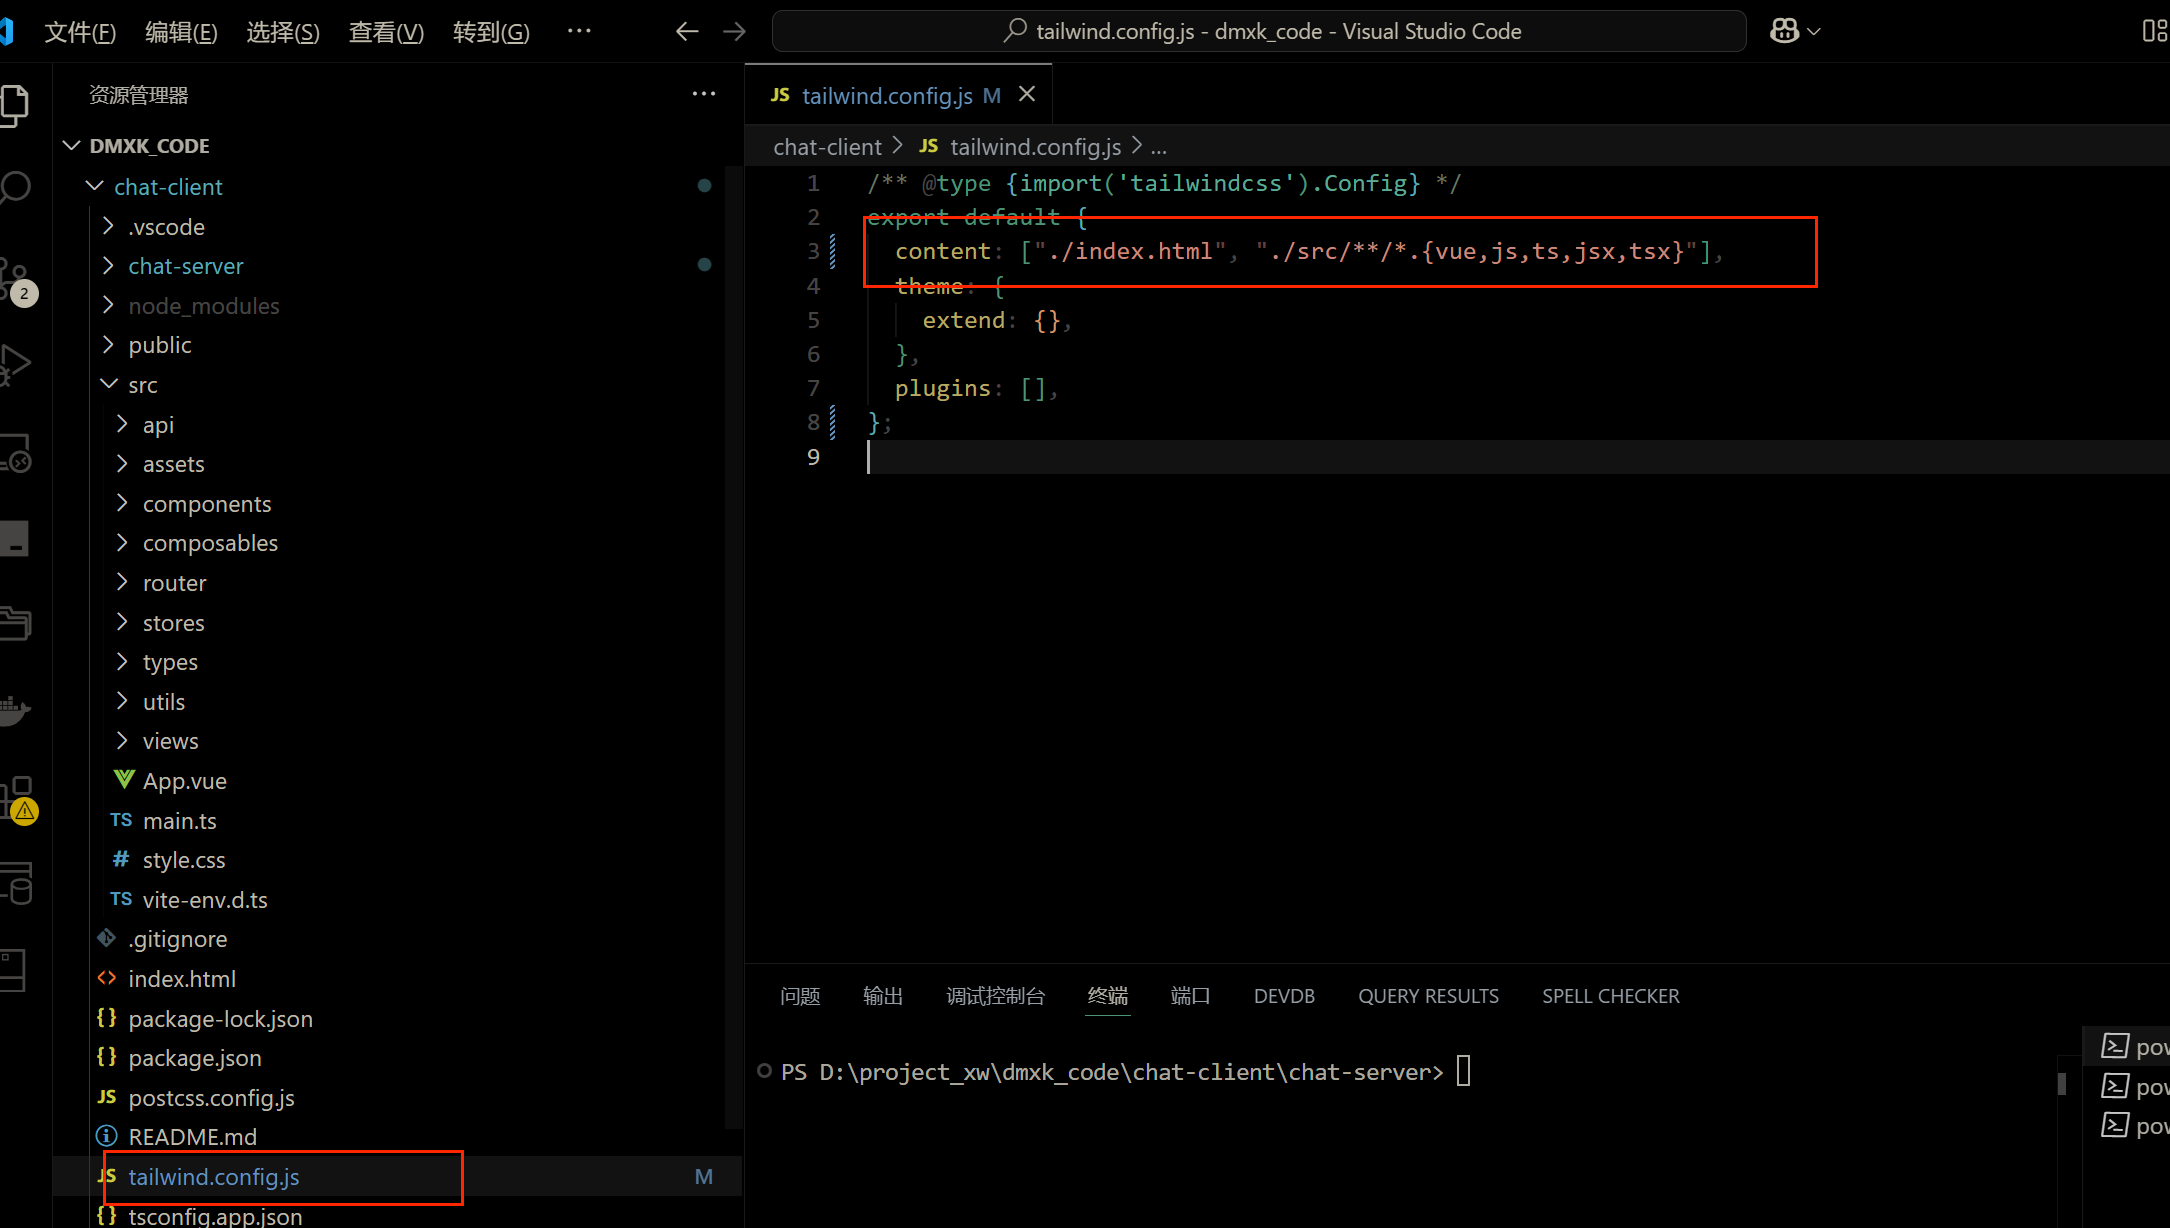Screen dimensions: 2170x1228
Task: Close the tailwind.config.js editor tab
Action: click(x=1027, y=94)
